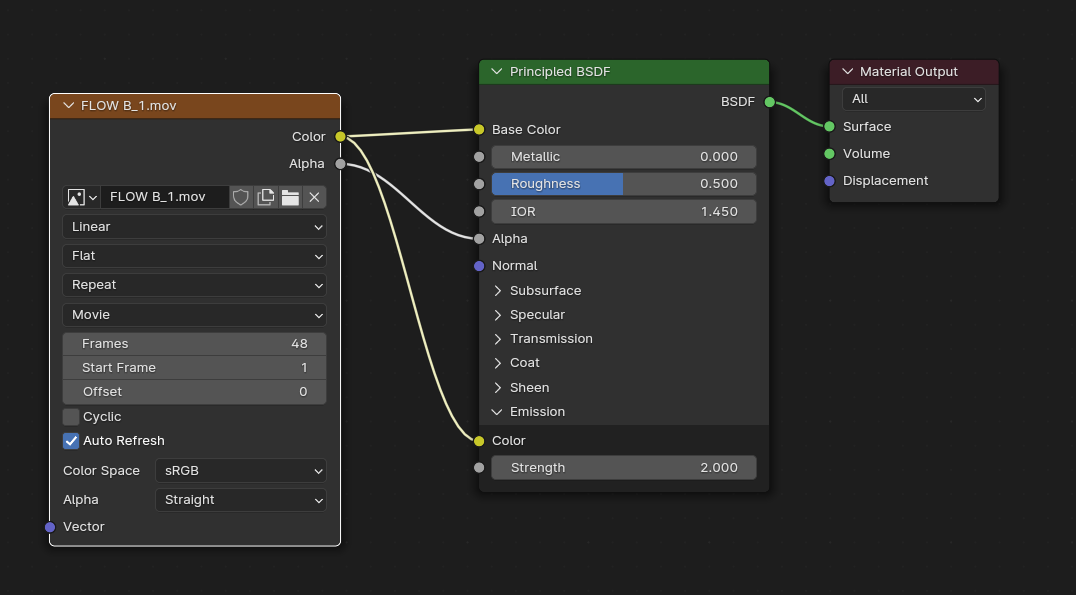Click the FLOW B_1.mov image name field
This screenshot has height=595, width=1076.
pos(165,197)
